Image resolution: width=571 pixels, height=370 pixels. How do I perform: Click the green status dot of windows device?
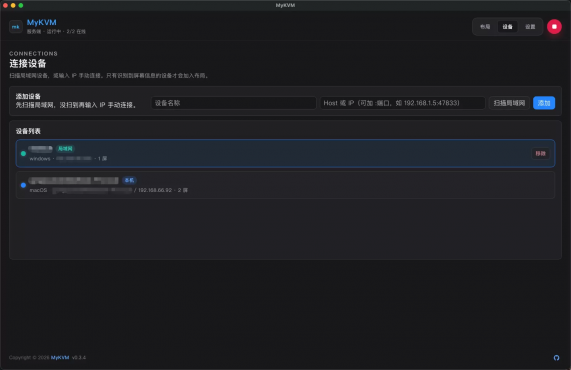[x=23, y=153]
